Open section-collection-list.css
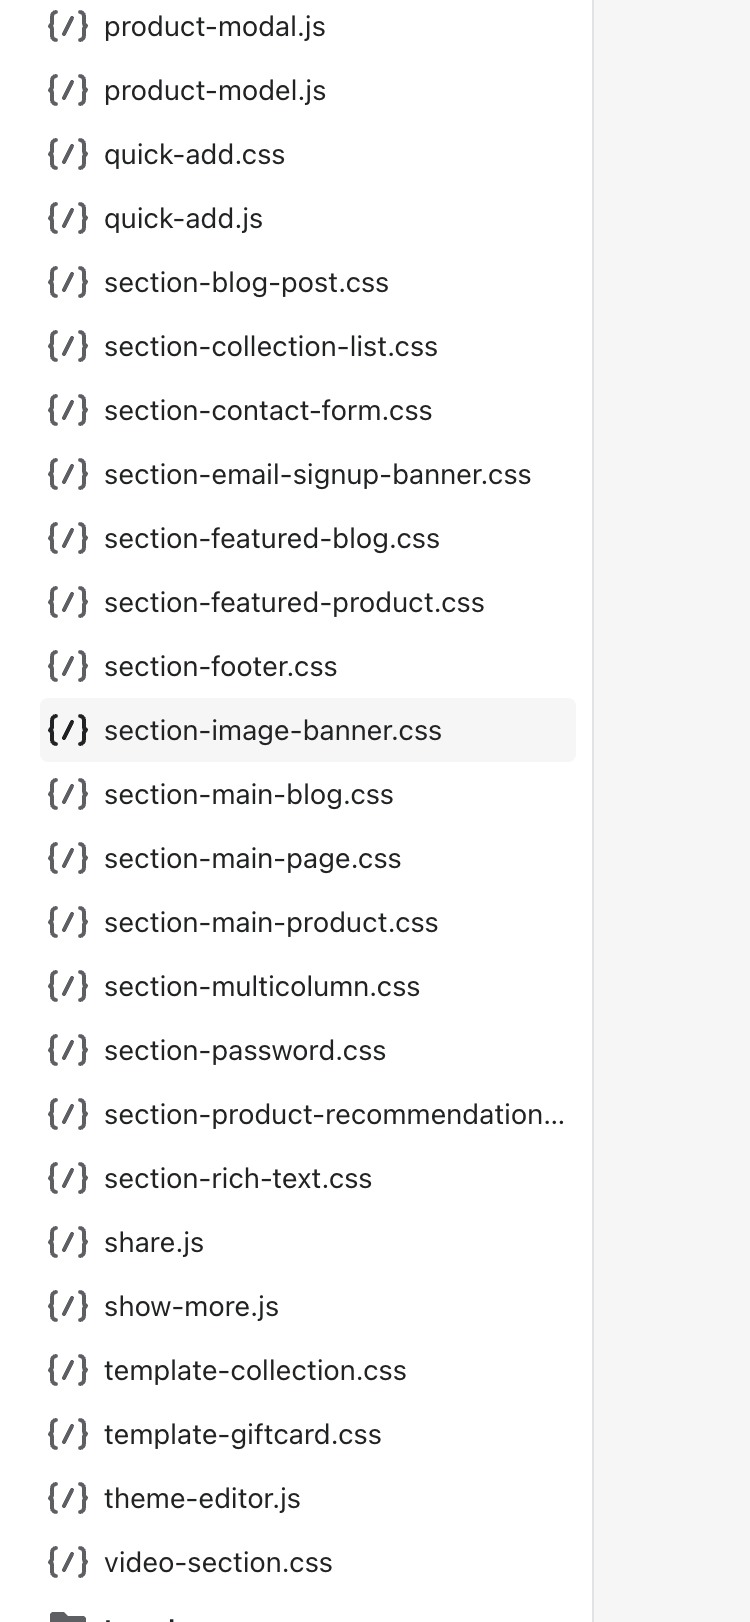The height and width of the screenshot is (1622, 750). tap(271, 347)
